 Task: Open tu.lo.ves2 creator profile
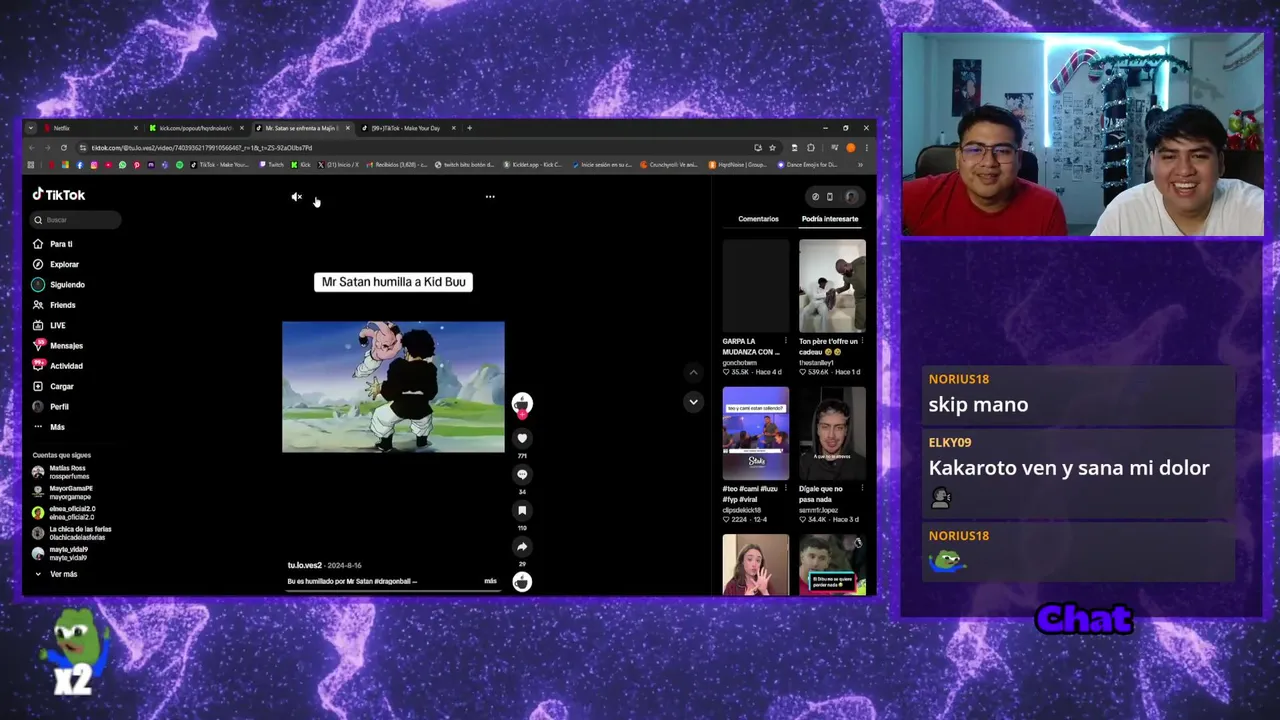click(305, 566)
